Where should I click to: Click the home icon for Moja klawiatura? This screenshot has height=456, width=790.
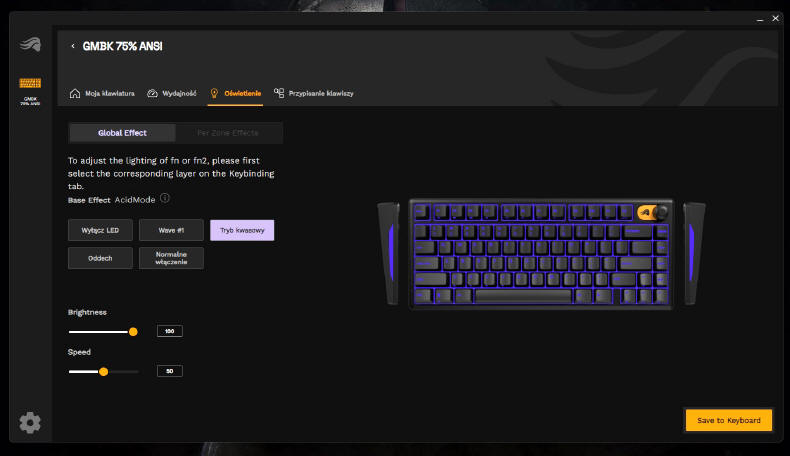point(75,93)
